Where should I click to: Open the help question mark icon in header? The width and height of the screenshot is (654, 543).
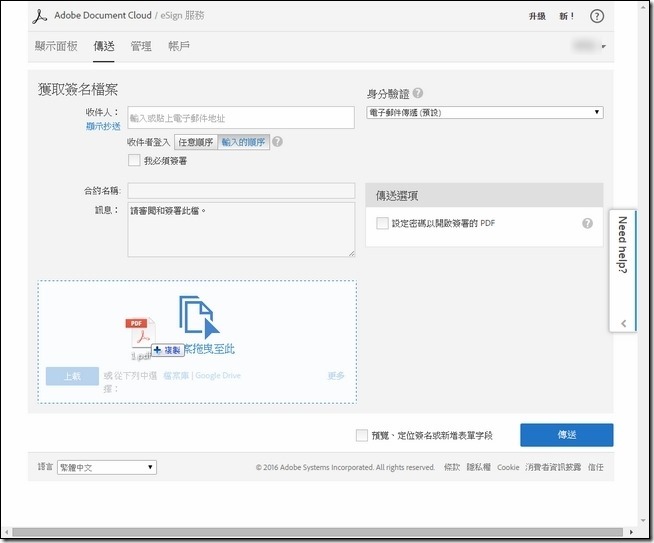click(x=597, y=16)
